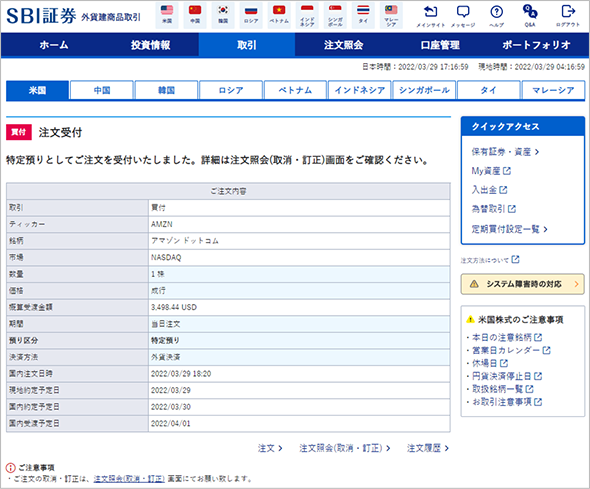The width and height of the screenshot is (590, 489).
Task: Open 保有証券・資産 quick access link
Action: click(x=505, y=152)
